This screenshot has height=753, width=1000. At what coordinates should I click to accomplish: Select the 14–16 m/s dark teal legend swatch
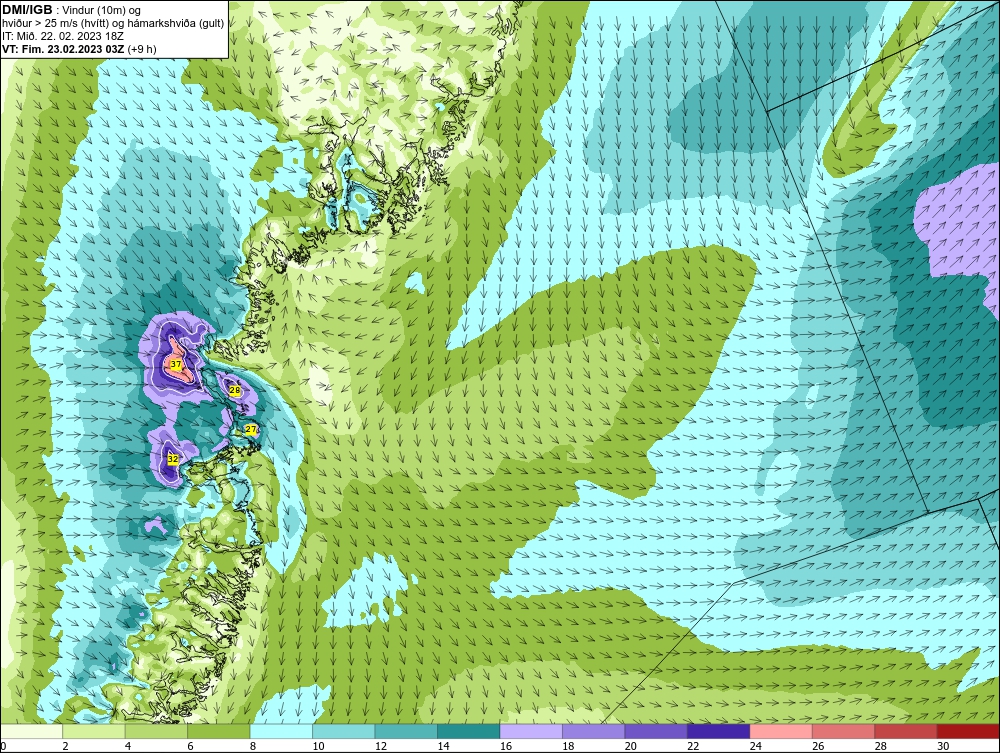pos(469,731)
